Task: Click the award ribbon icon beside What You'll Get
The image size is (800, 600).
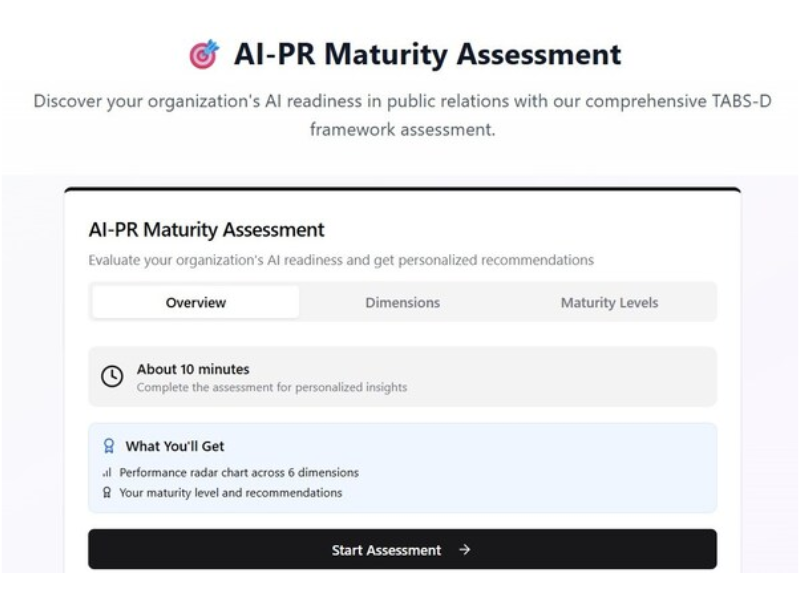Action: click(x=109, y=446)
